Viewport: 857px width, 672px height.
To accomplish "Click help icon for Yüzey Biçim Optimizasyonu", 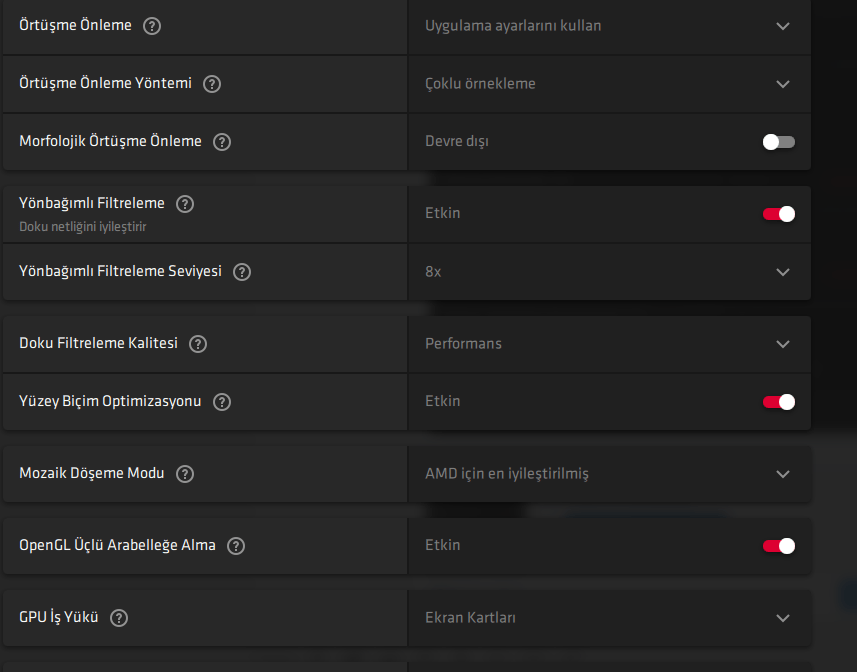I will pyautogui.click(x=222, y=402).
